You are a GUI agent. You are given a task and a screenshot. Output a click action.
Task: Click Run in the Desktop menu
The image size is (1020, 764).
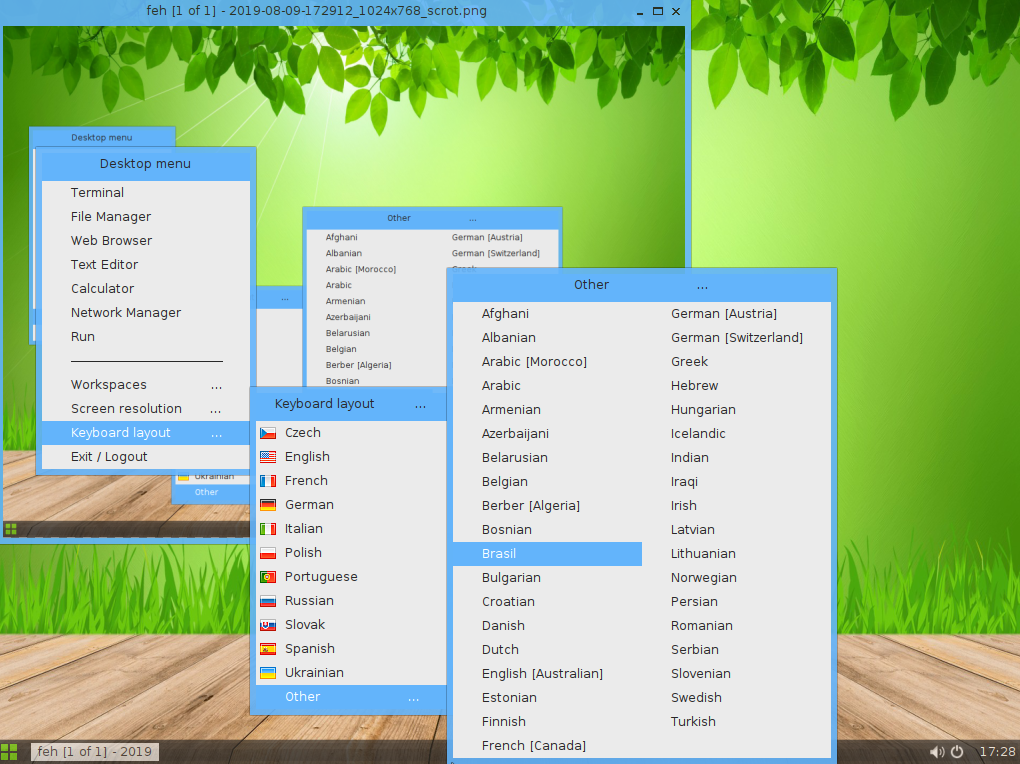pos(82,336)
